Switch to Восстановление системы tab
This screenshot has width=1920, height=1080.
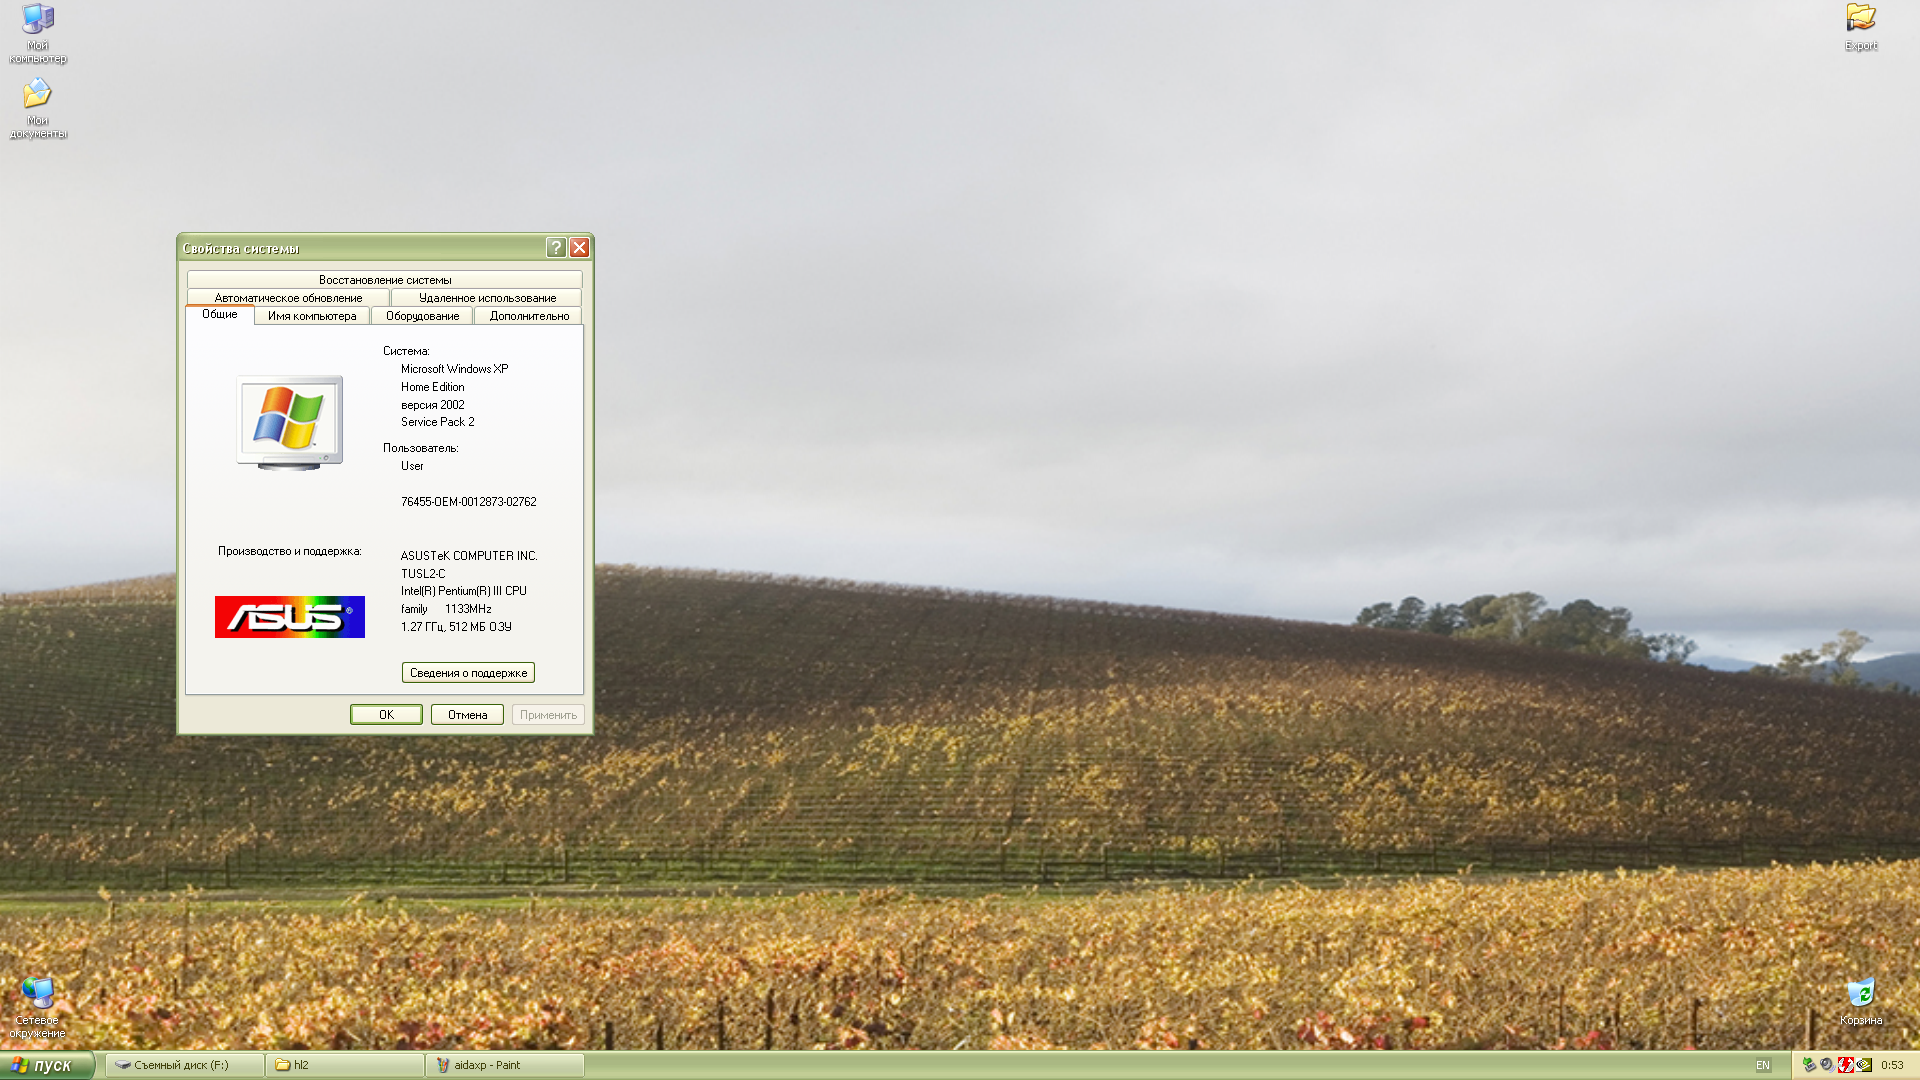(385, 280)
